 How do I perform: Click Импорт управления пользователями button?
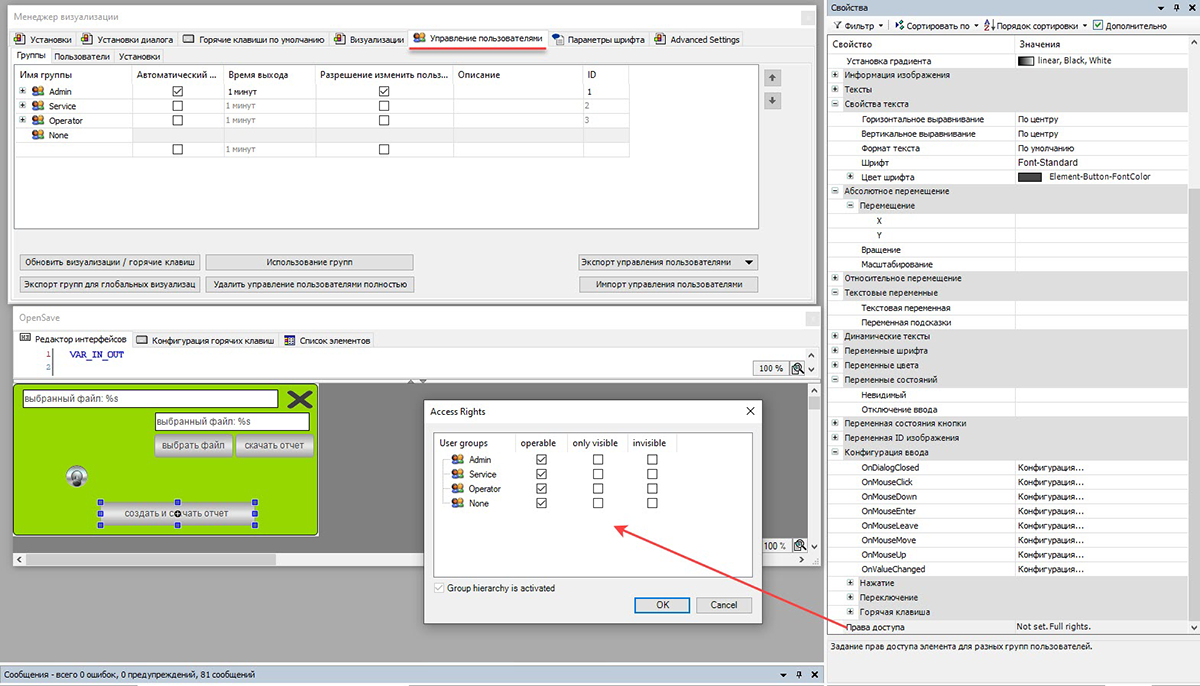(668, 284)
